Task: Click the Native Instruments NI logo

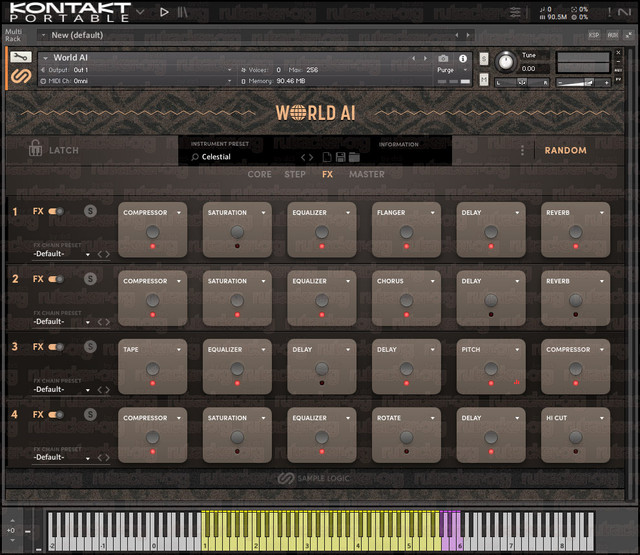Action: click(x=624, y=12)
